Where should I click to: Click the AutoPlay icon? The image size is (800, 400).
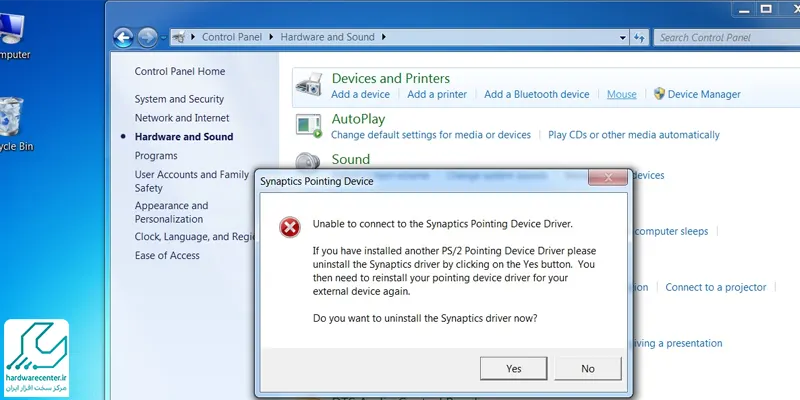point(309,126)
